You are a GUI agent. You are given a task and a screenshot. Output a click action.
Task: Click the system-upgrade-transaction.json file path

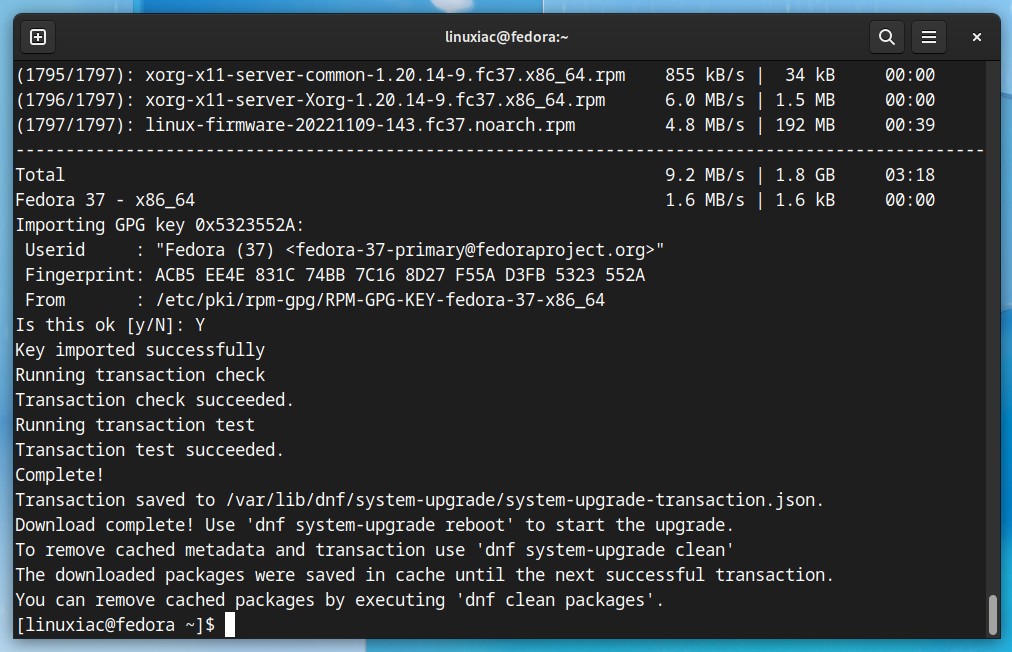coord(523,500)
